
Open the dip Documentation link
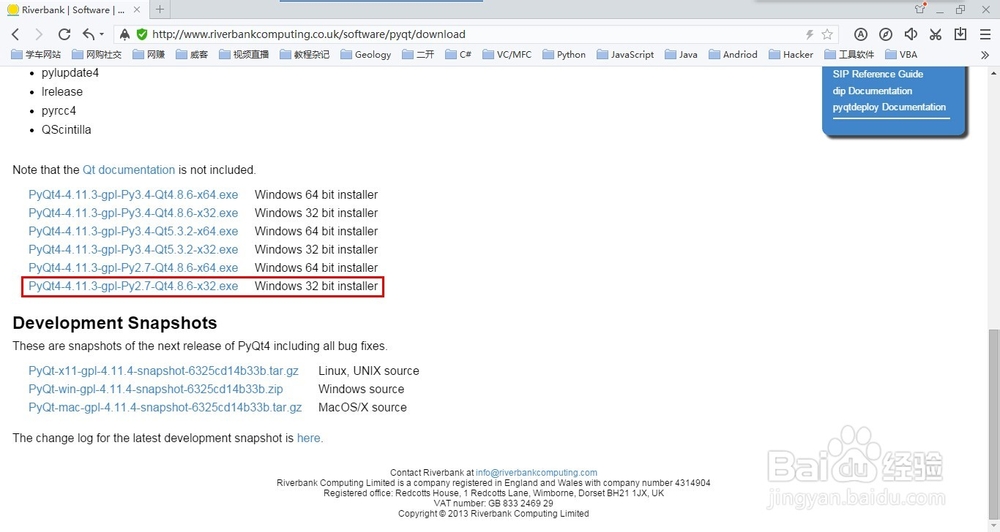coord(872,91)
